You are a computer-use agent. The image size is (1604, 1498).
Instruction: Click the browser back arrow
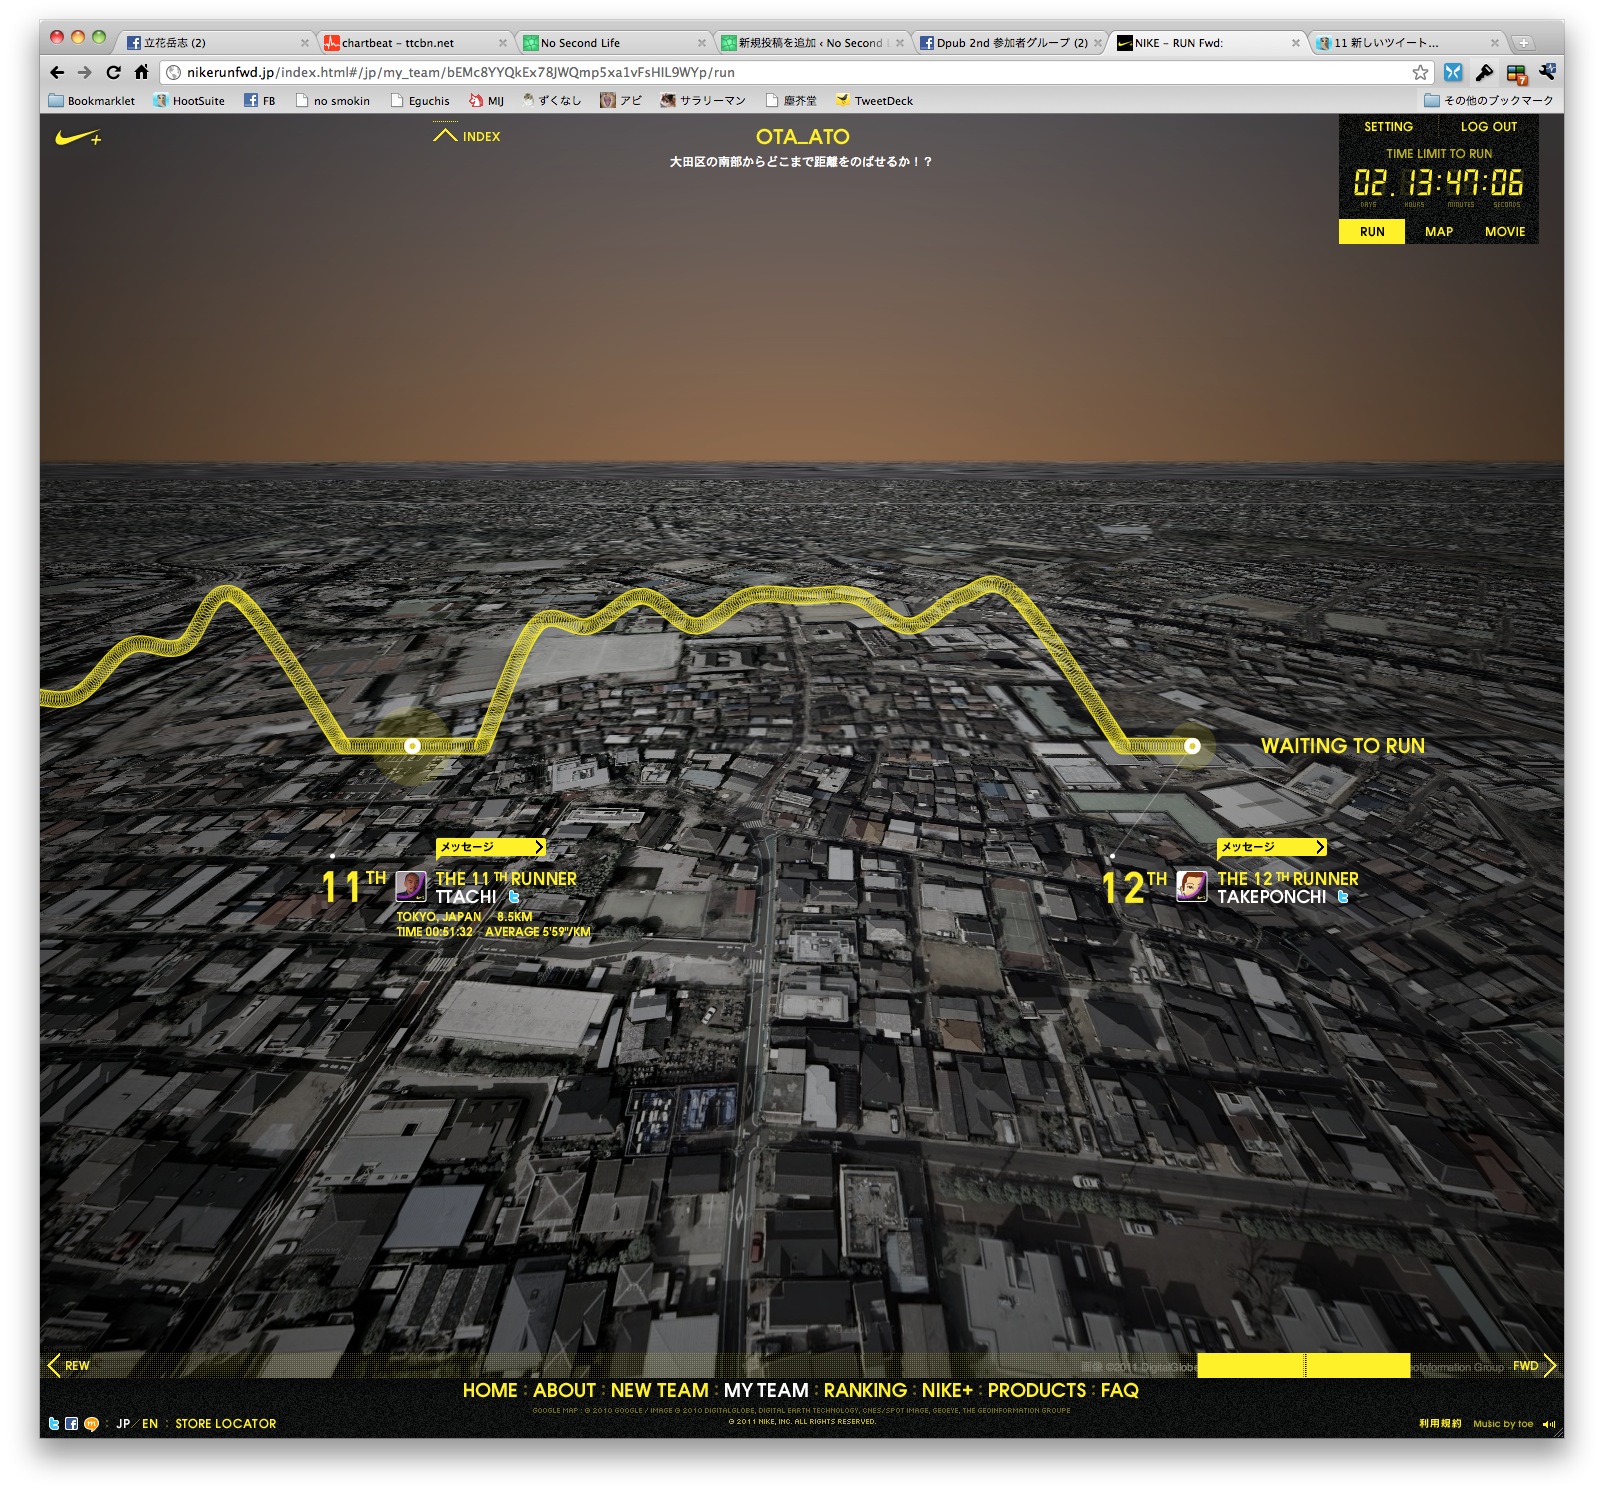click(x=57, y=72)
